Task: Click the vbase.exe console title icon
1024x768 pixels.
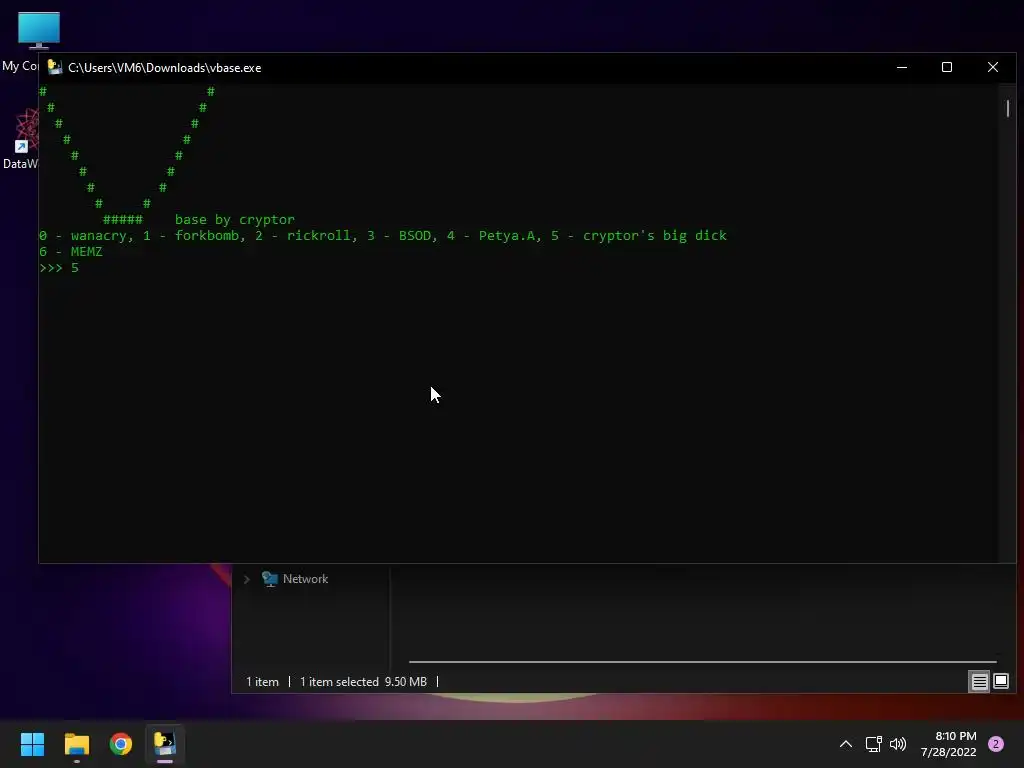Action: click(x=55, y=67)
